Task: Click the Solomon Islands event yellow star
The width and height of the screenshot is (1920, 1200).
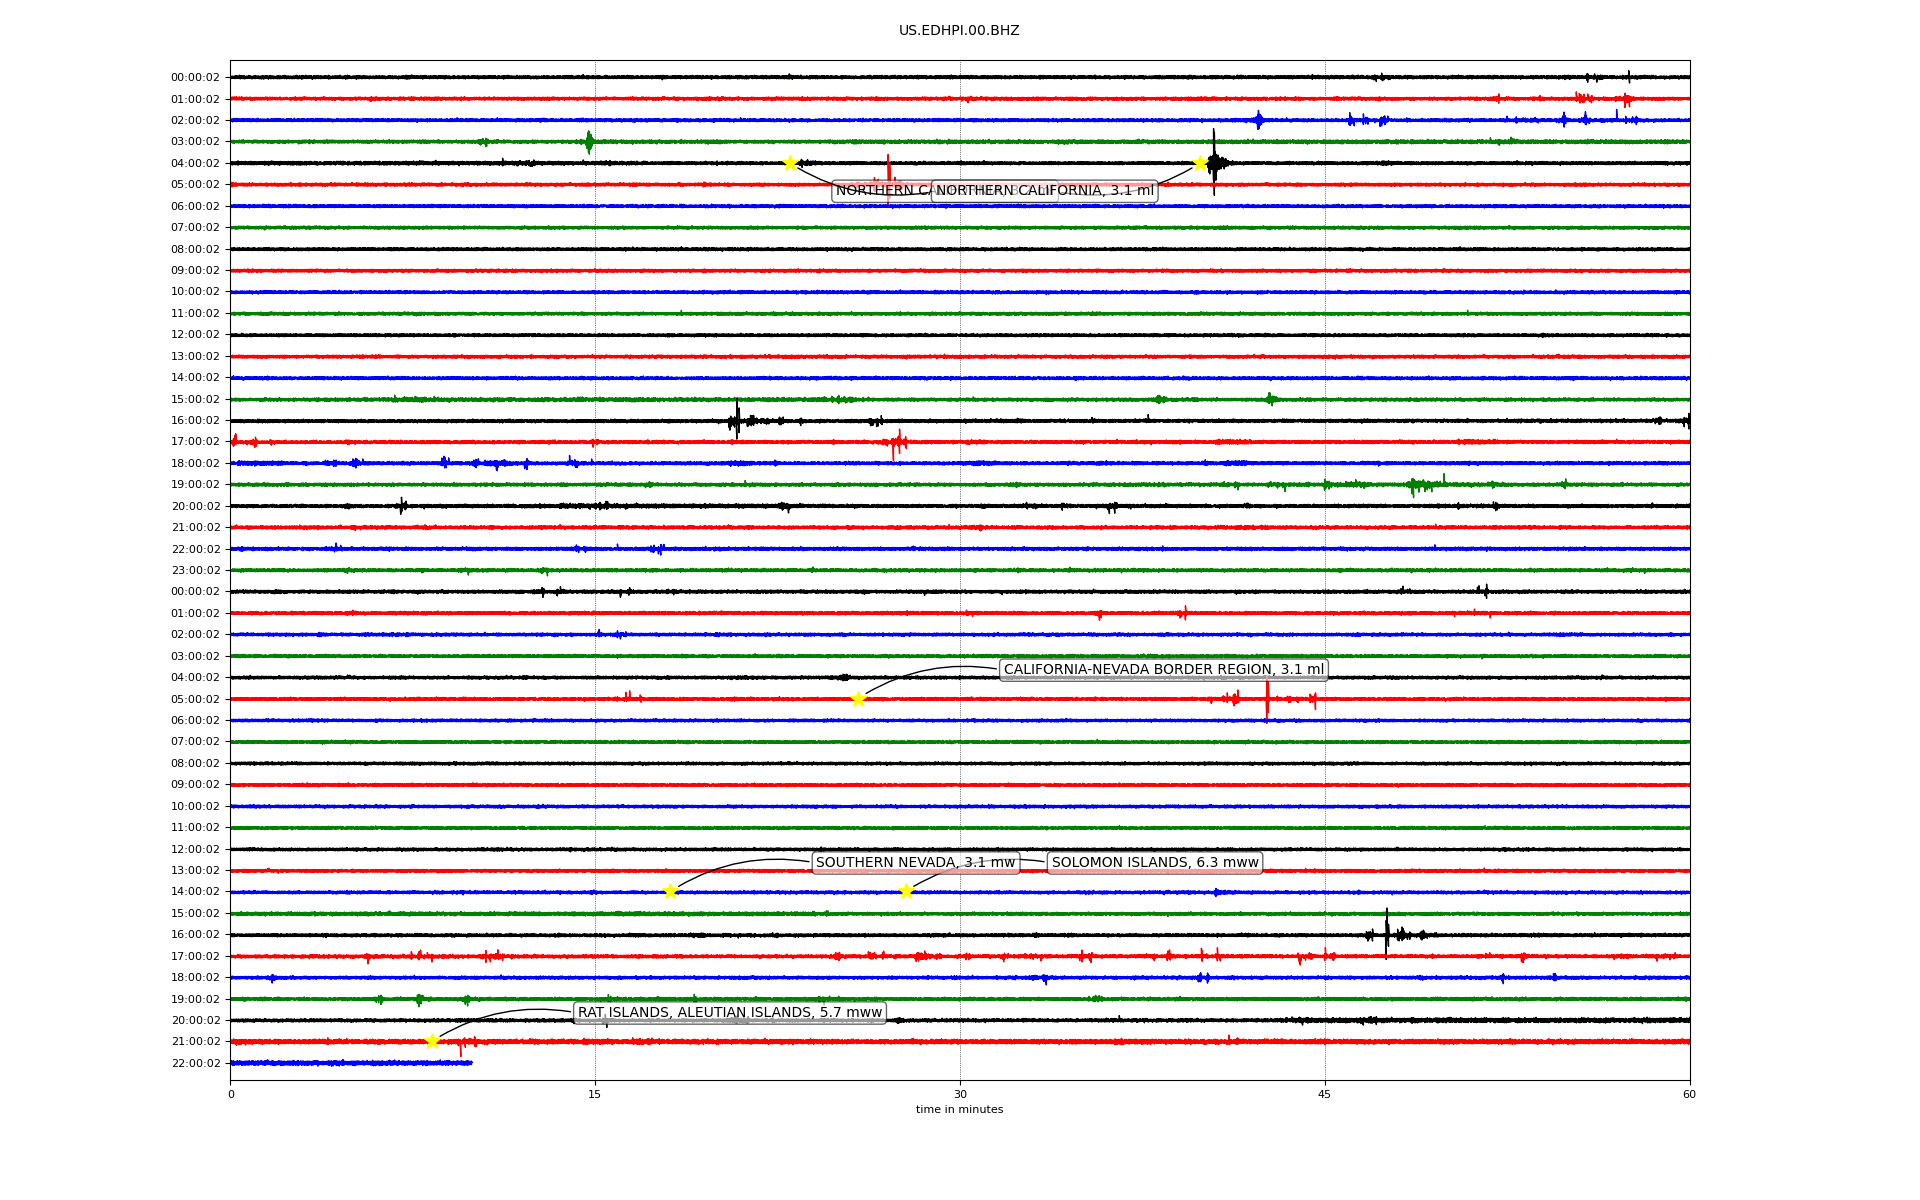Action: click(x=906, y=891)
